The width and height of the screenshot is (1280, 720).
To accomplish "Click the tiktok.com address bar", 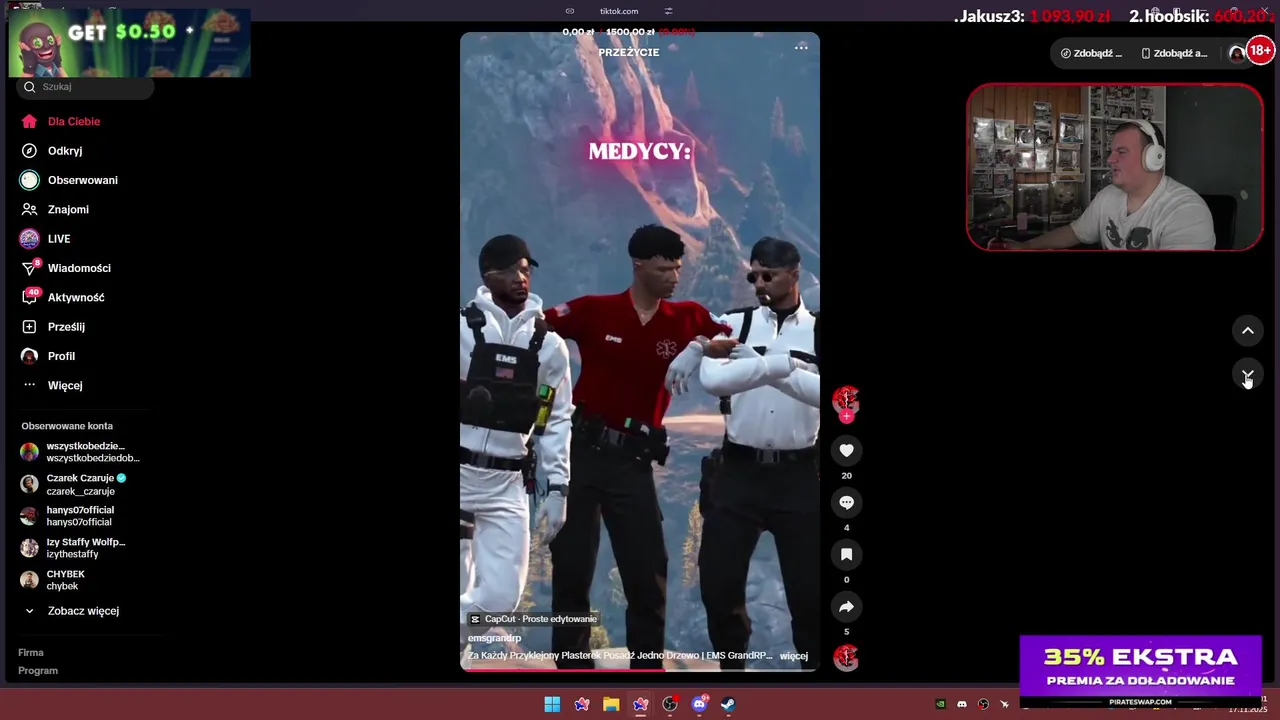I will click(x=619, y=11).
